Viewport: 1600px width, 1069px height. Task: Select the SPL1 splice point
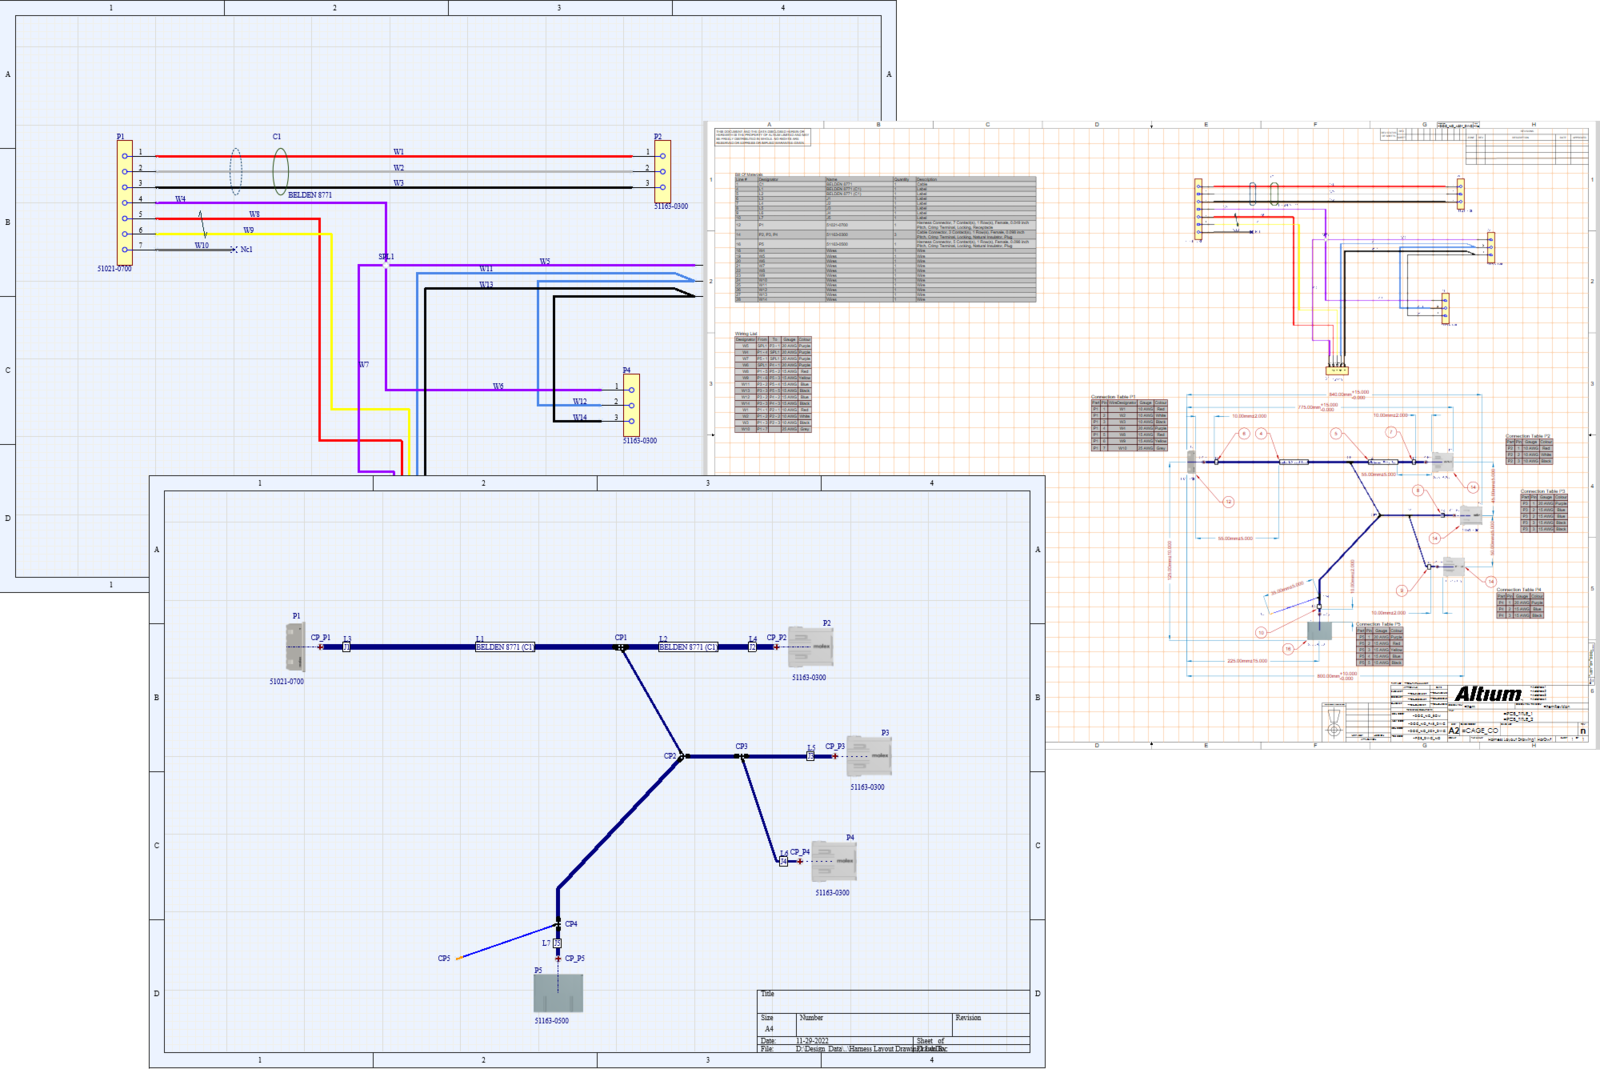pos(386,265)
